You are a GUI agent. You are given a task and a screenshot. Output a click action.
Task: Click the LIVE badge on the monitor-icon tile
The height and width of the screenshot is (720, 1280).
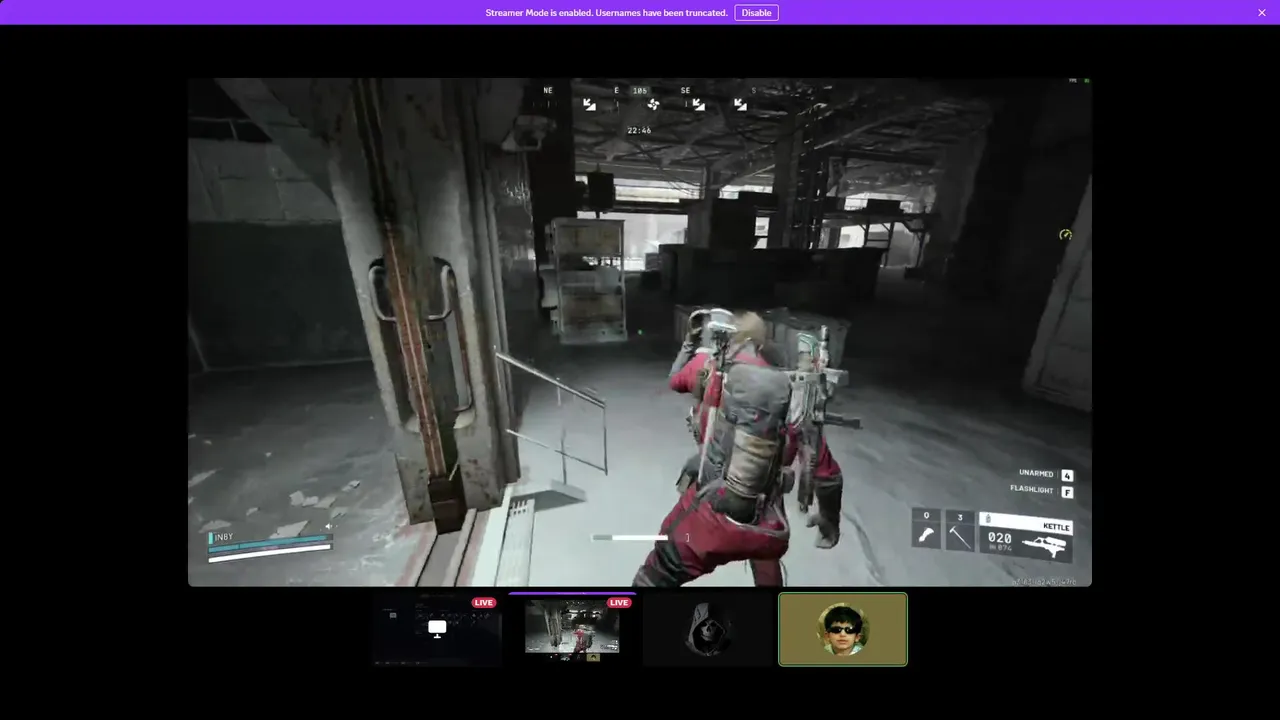[x=484, y=603]
